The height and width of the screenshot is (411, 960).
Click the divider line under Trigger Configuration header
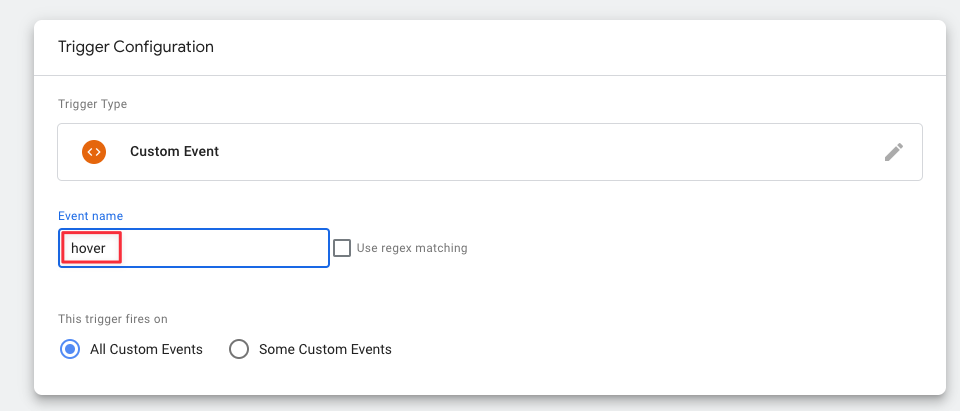[x=490, y=75]
